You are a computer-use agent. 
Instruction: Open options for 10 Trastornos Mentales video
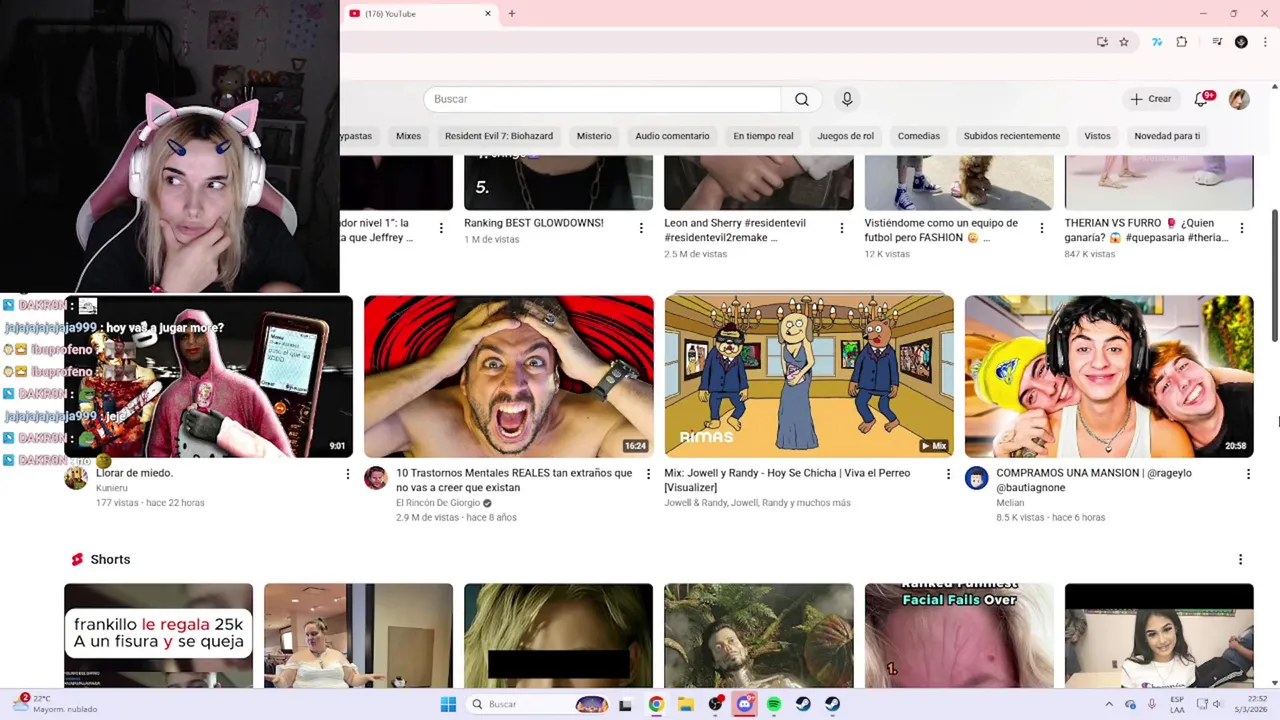(648, 474)
